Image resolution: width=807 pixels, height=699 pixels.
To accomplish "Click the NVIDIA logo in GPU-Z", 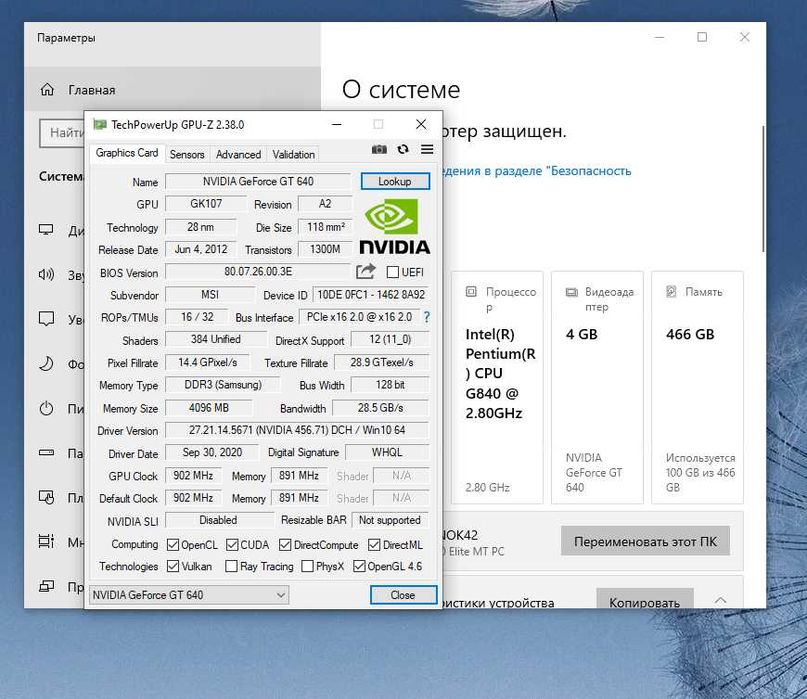I will (394, 226).
